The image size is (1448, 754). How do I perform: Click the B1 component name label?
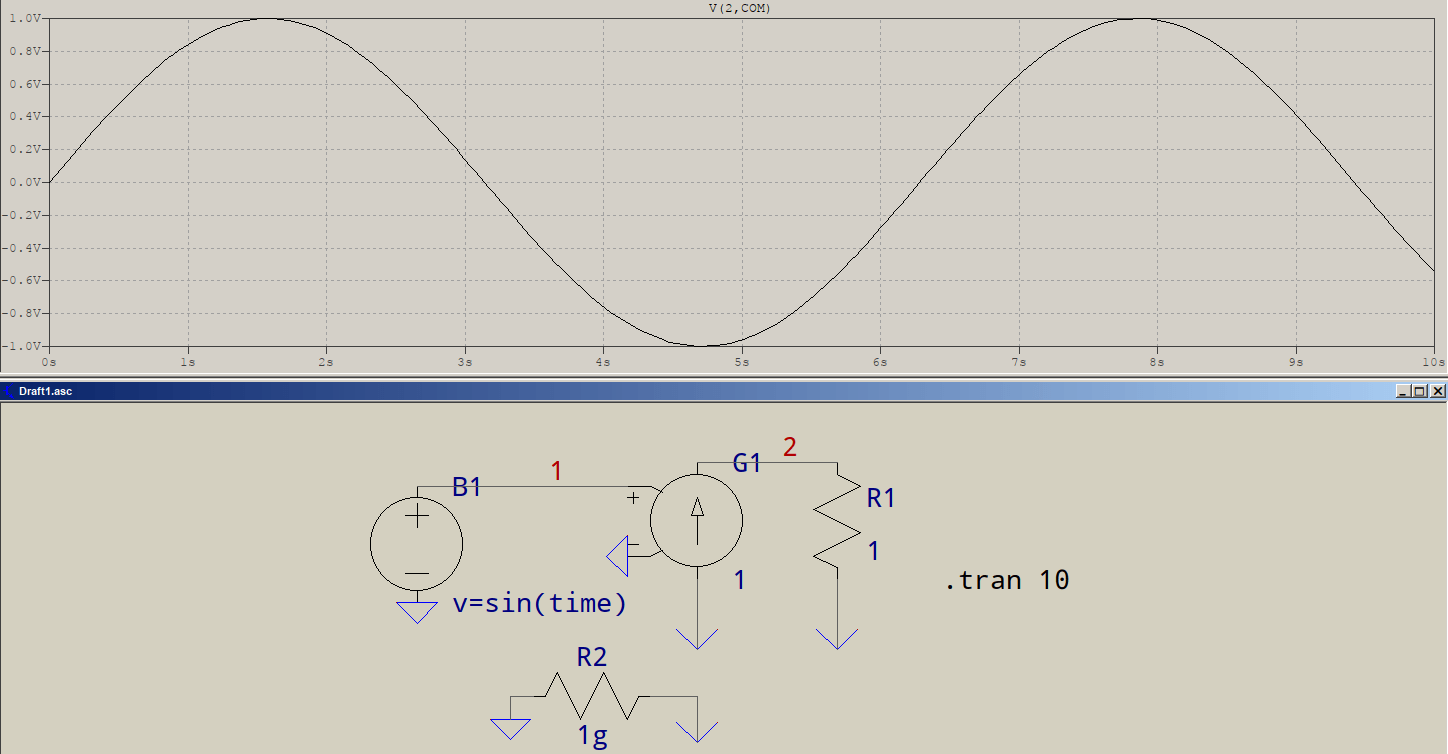point(467,487)
